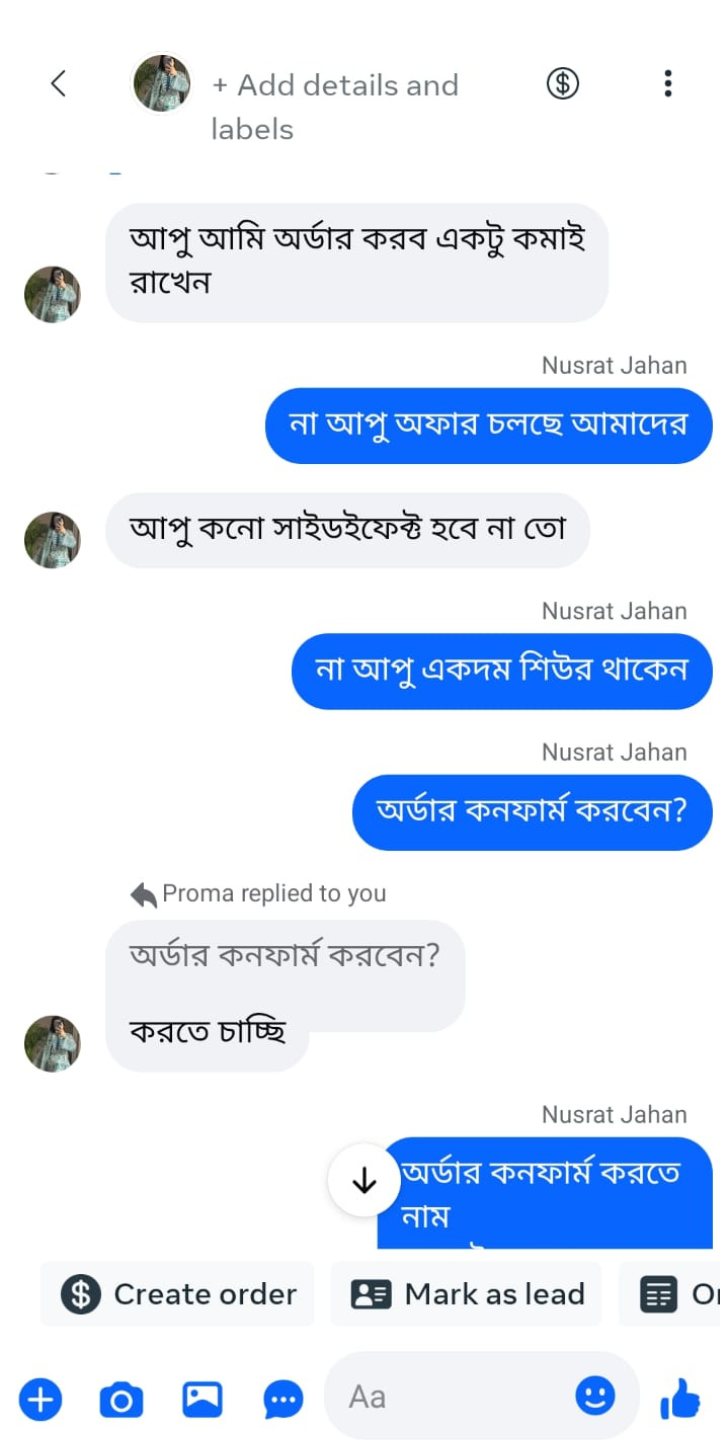Open the payments dollar icon in header

coord(562,84)
